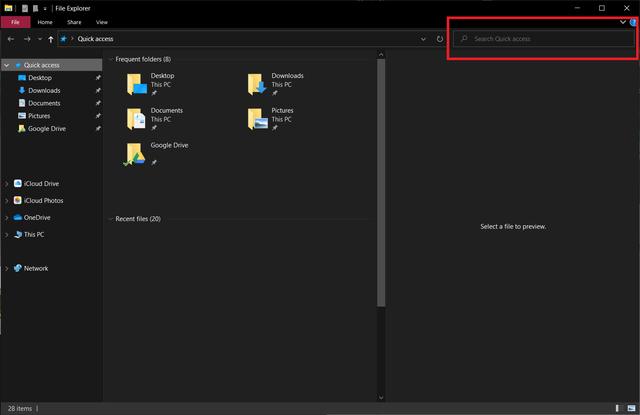Image resolution: width=640 pixels, height=415 pixels.
Task: Click the vertical scrollbar thumb in file list
Action: [x=381, y=182]
